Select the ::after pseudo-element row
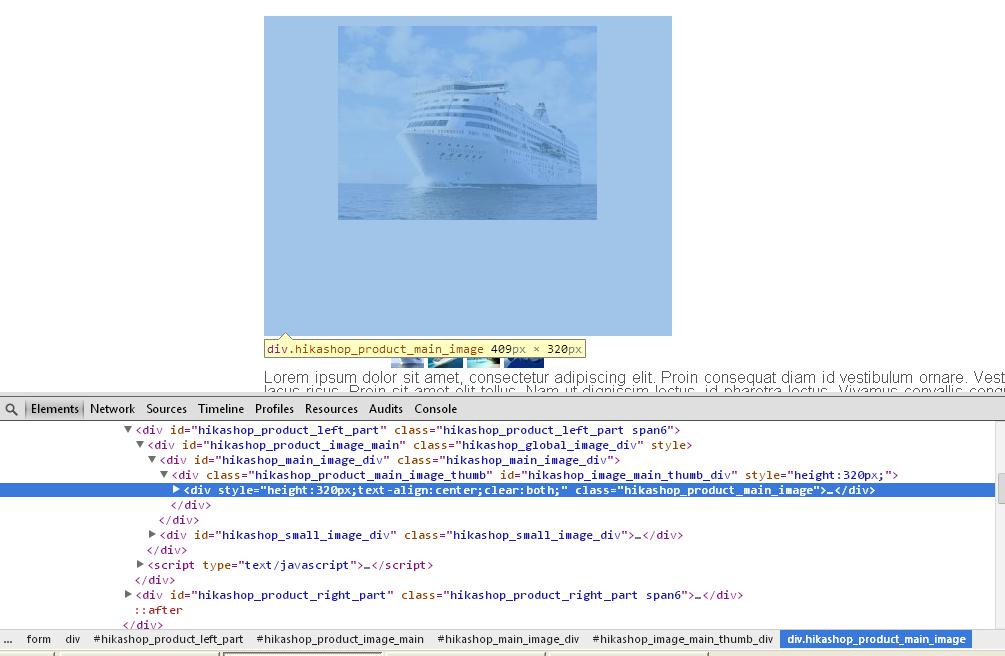 (158, 610)
